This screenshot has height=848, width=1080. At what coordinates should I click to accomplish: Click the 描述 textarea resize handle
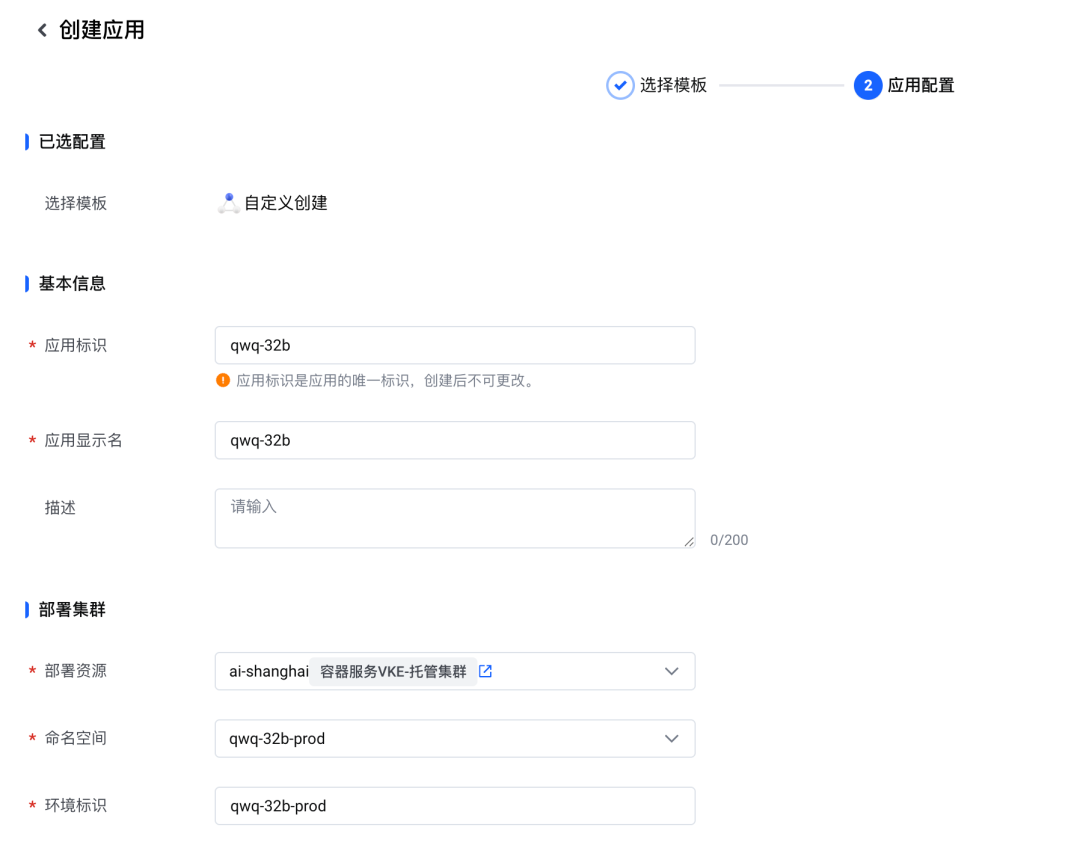(689, 542)
